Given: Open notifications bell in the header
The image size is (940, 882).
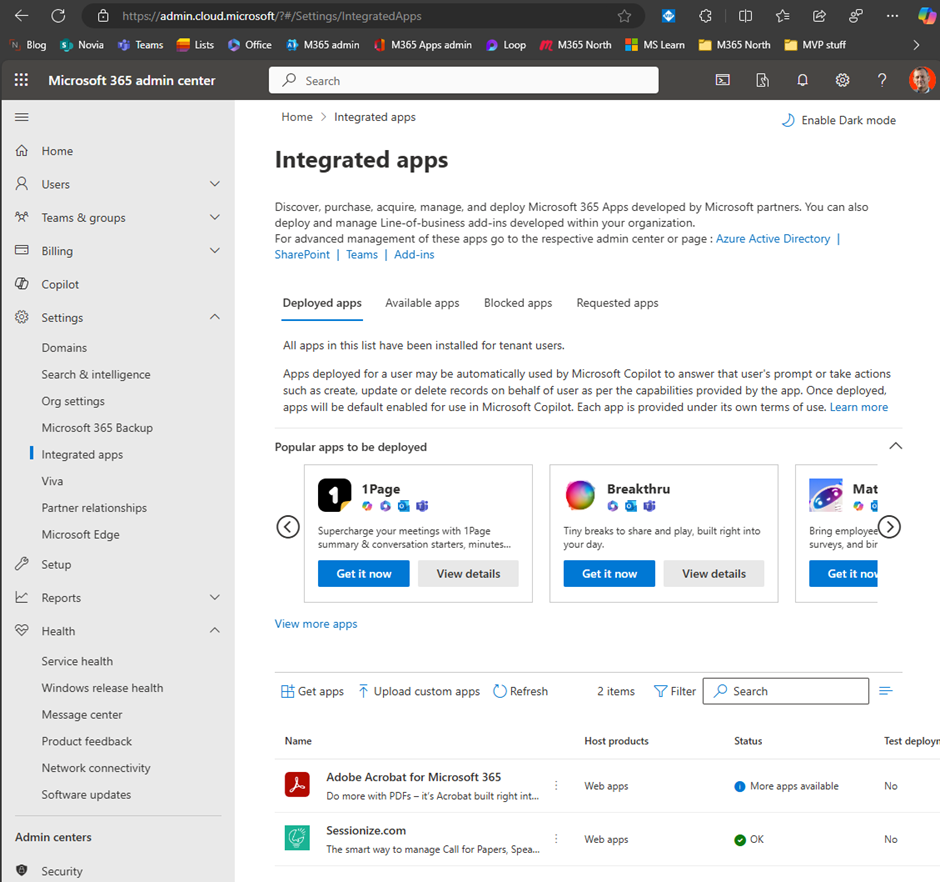Looking at the screenshot, I should (802, 80).
